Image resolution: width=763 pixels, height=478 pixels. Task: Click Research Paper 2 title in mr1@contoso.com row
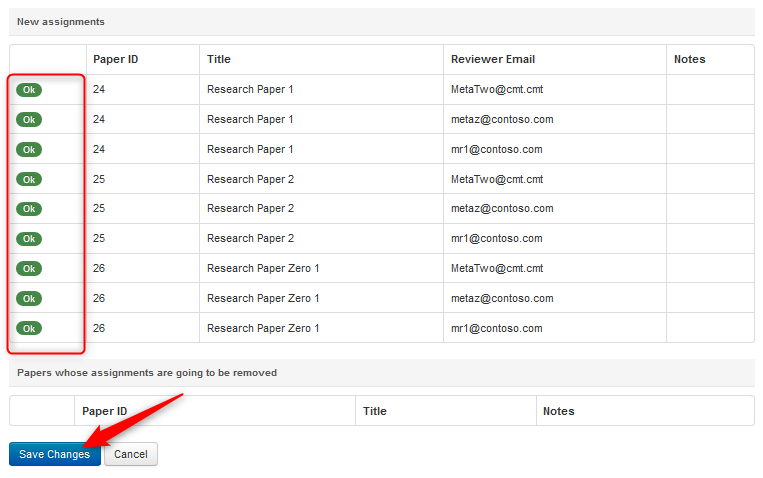coord(251,239)
